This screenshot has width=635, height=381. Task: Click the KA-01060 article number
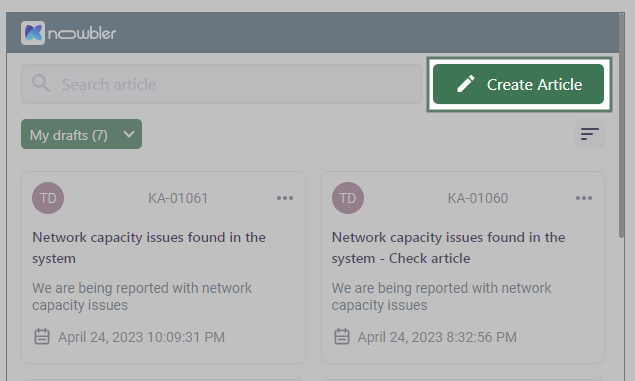coord(477,198)
